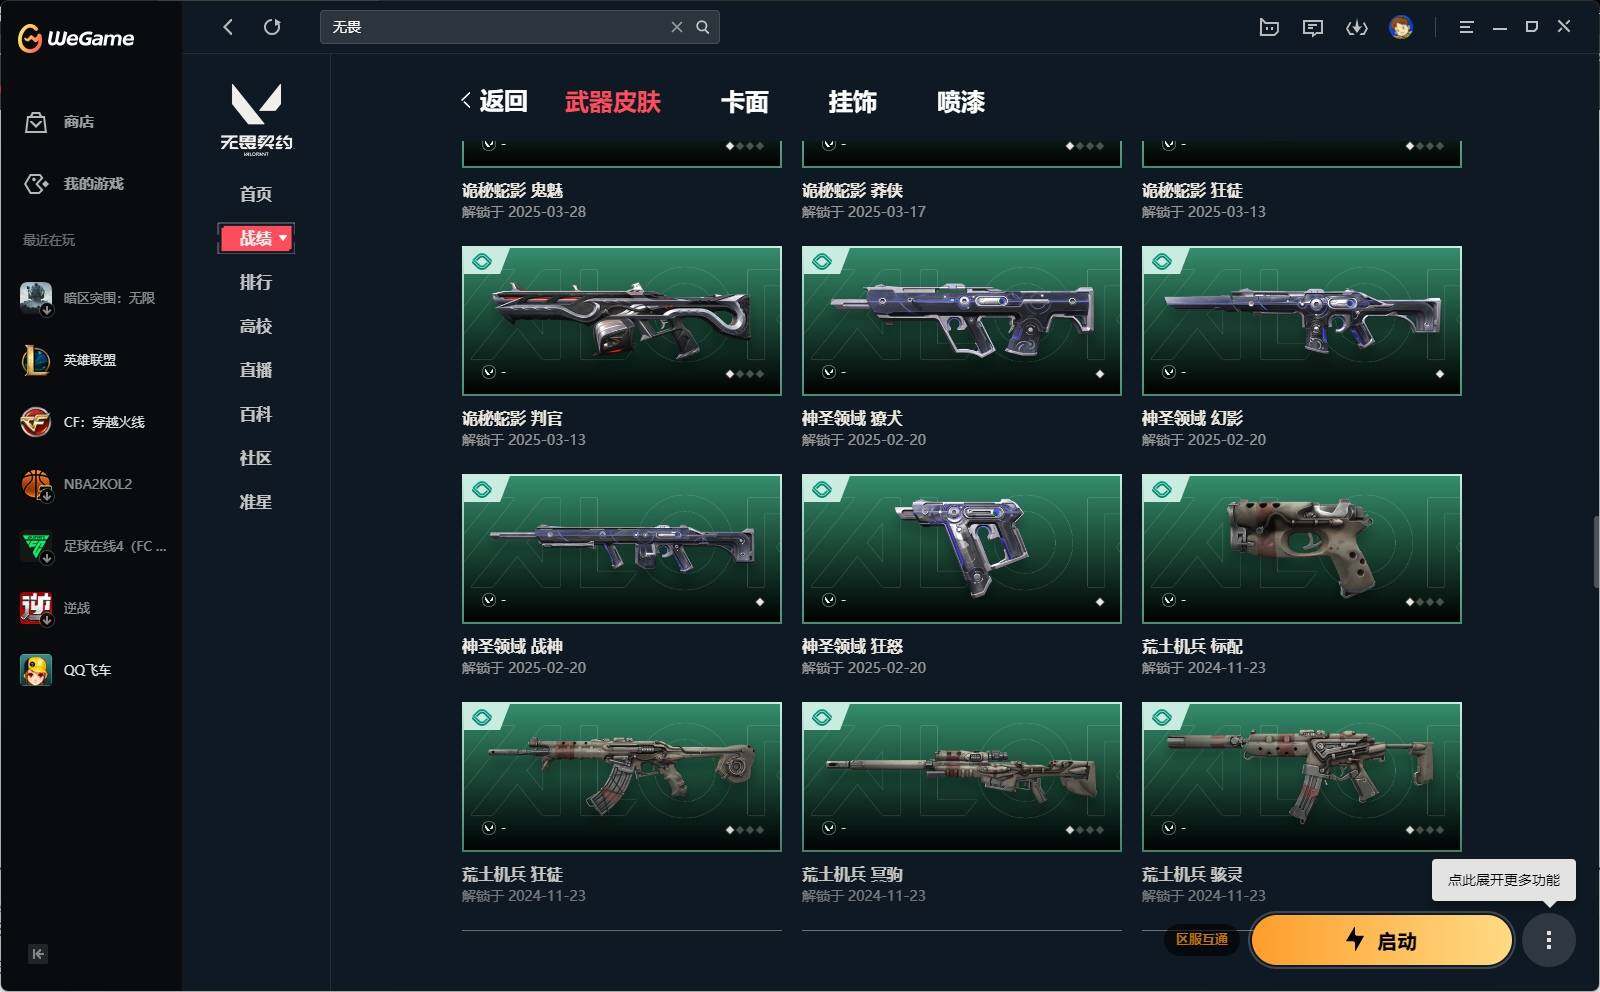Expand chevron on 神圣领域 獠犬 card

(829, 372)
